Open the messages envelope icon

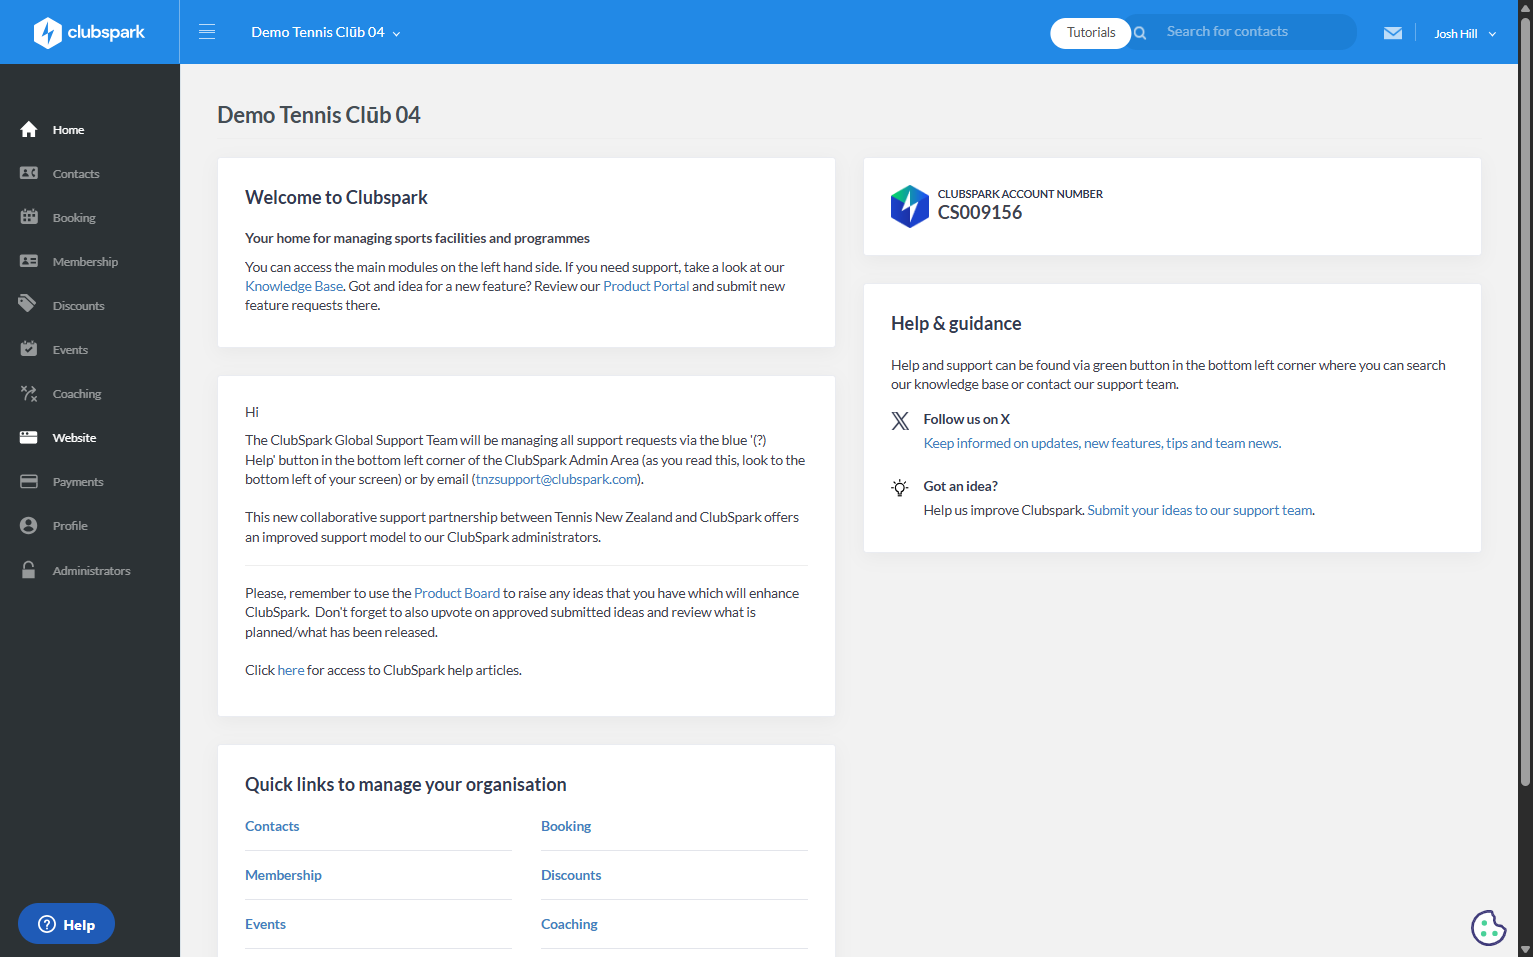(1393, 33)
